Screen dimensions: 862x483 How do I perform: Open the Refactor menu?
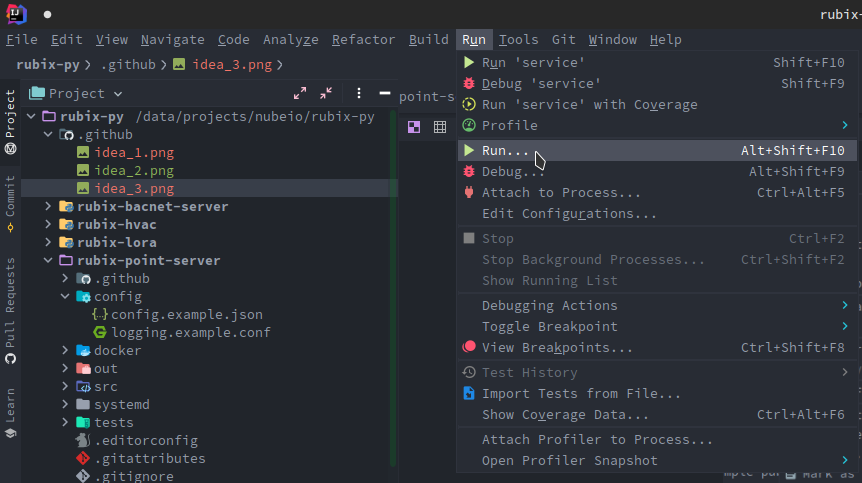coord(363,40)
